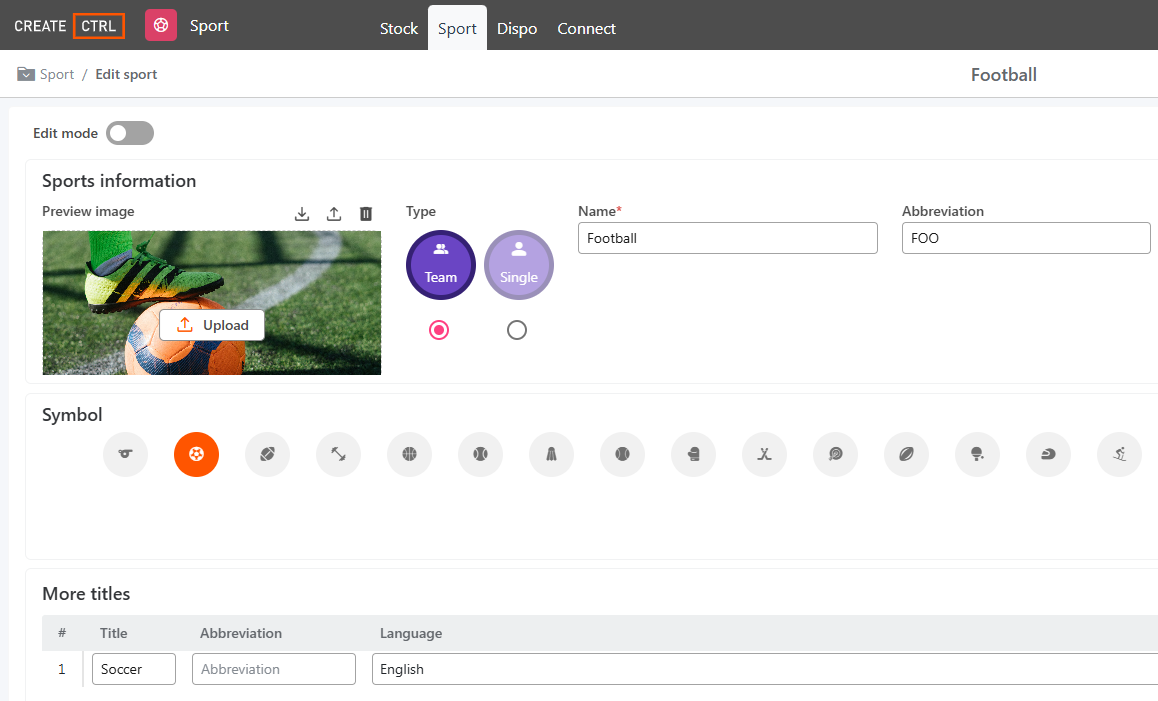Open the Sport tab
Viewport: 1158px width, 701px height.
point(457,29)
